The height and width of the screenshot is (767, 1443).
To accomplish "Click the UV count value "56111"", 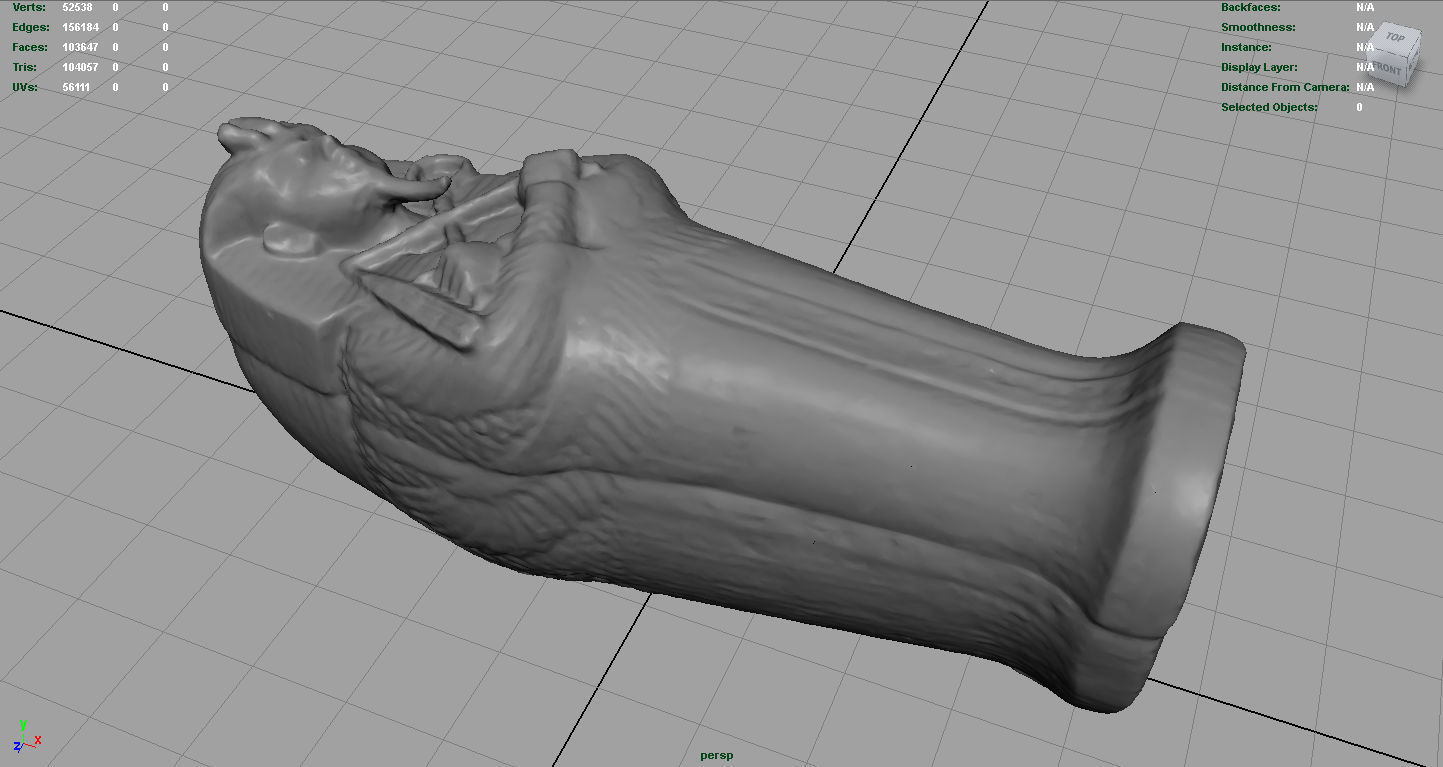I will (77, 87).
